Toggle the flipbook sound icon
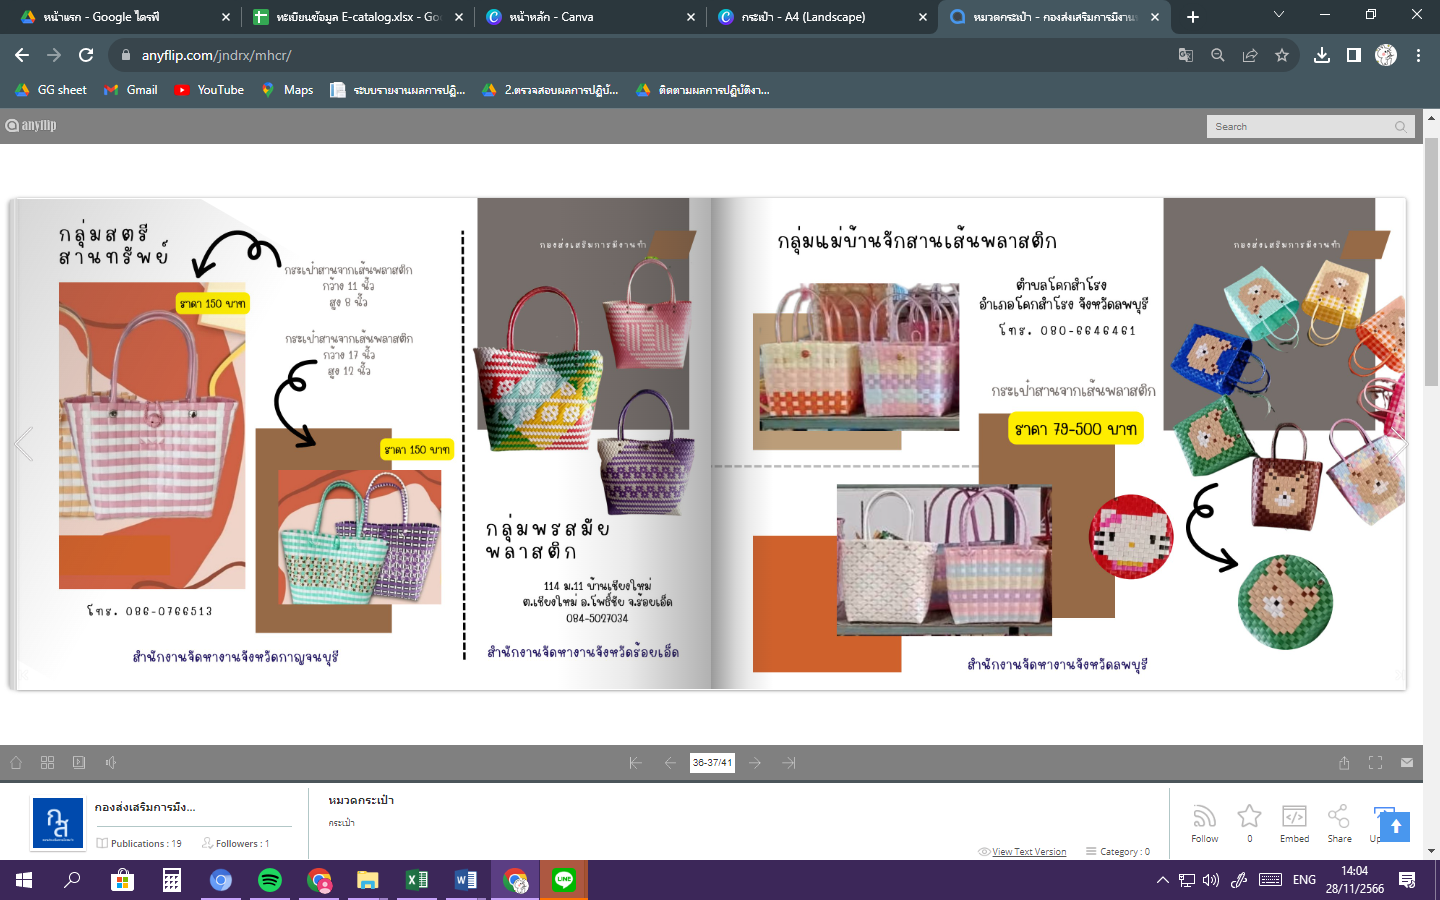This screenshot has width=1440, height=900. point(111,763)
